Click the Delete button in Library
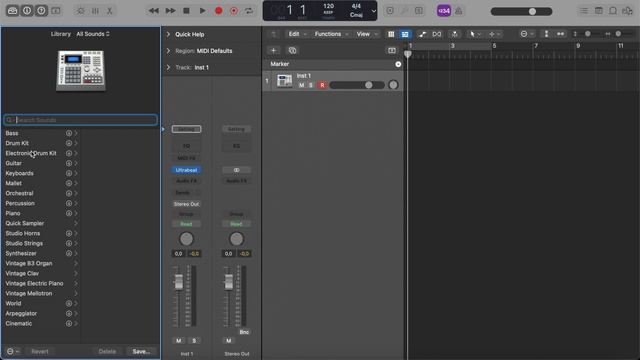The height and width of the screenshot is (360, 640). coord(107,351)
